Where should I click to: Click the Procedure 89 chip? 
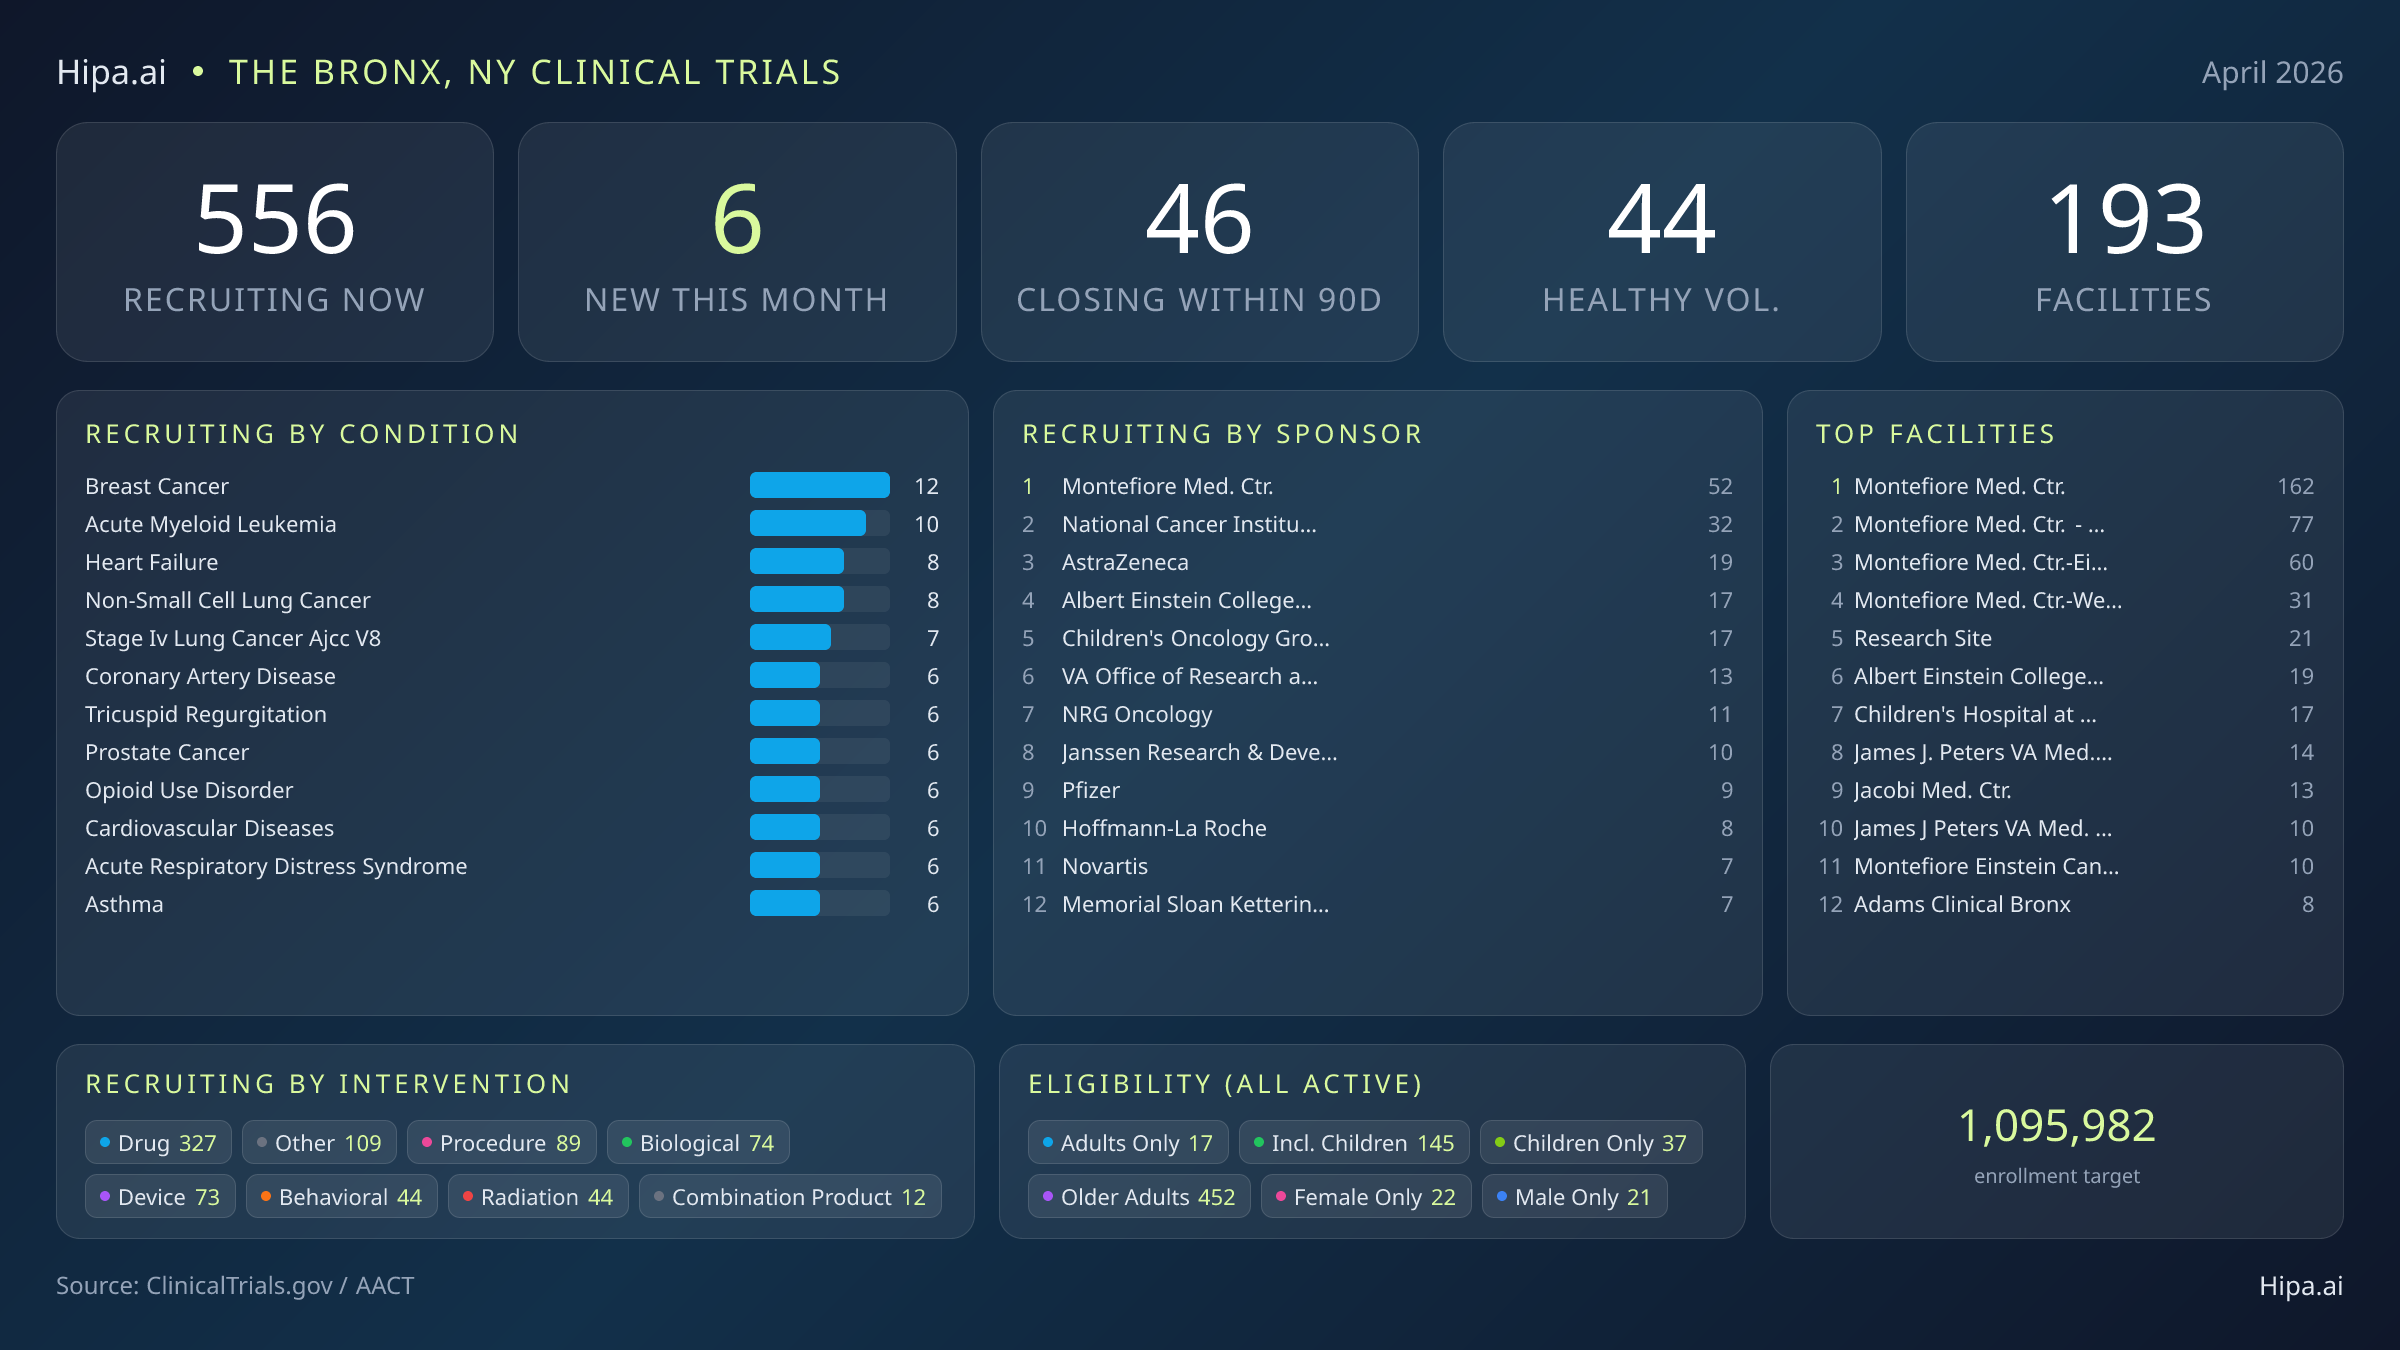tap(501, 1143)
